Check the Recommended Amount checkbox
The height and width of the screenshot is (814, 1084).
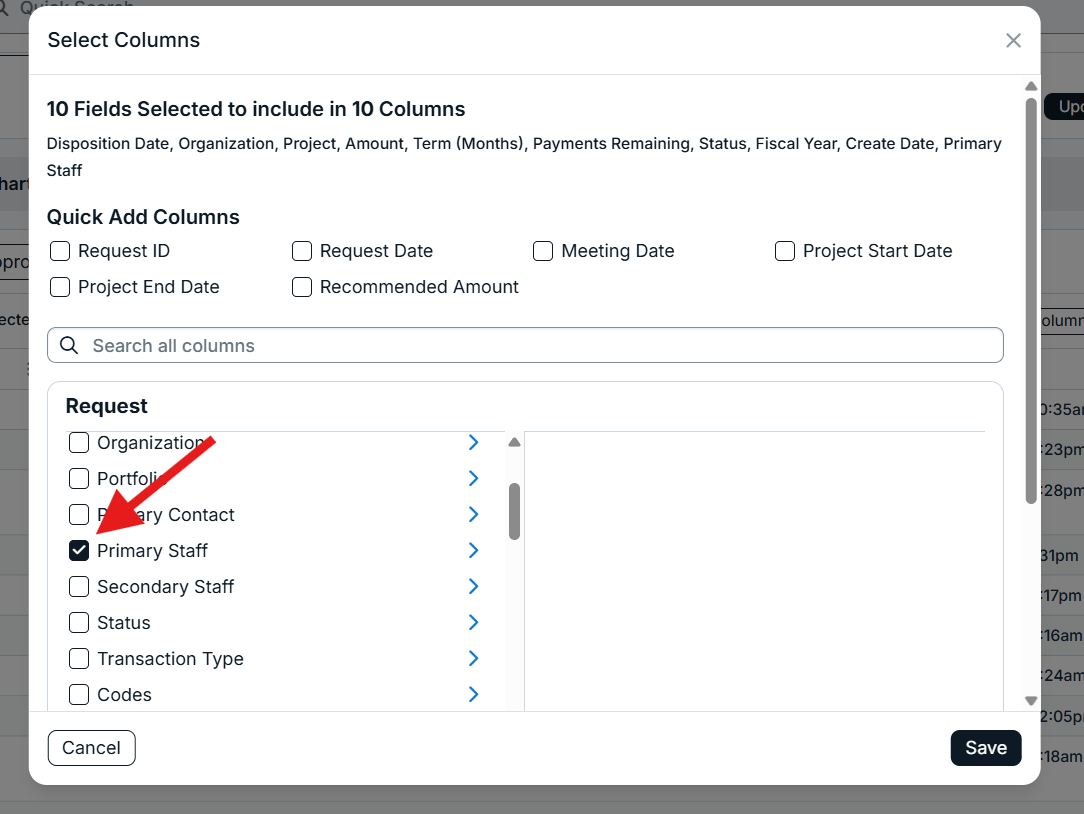302,287
